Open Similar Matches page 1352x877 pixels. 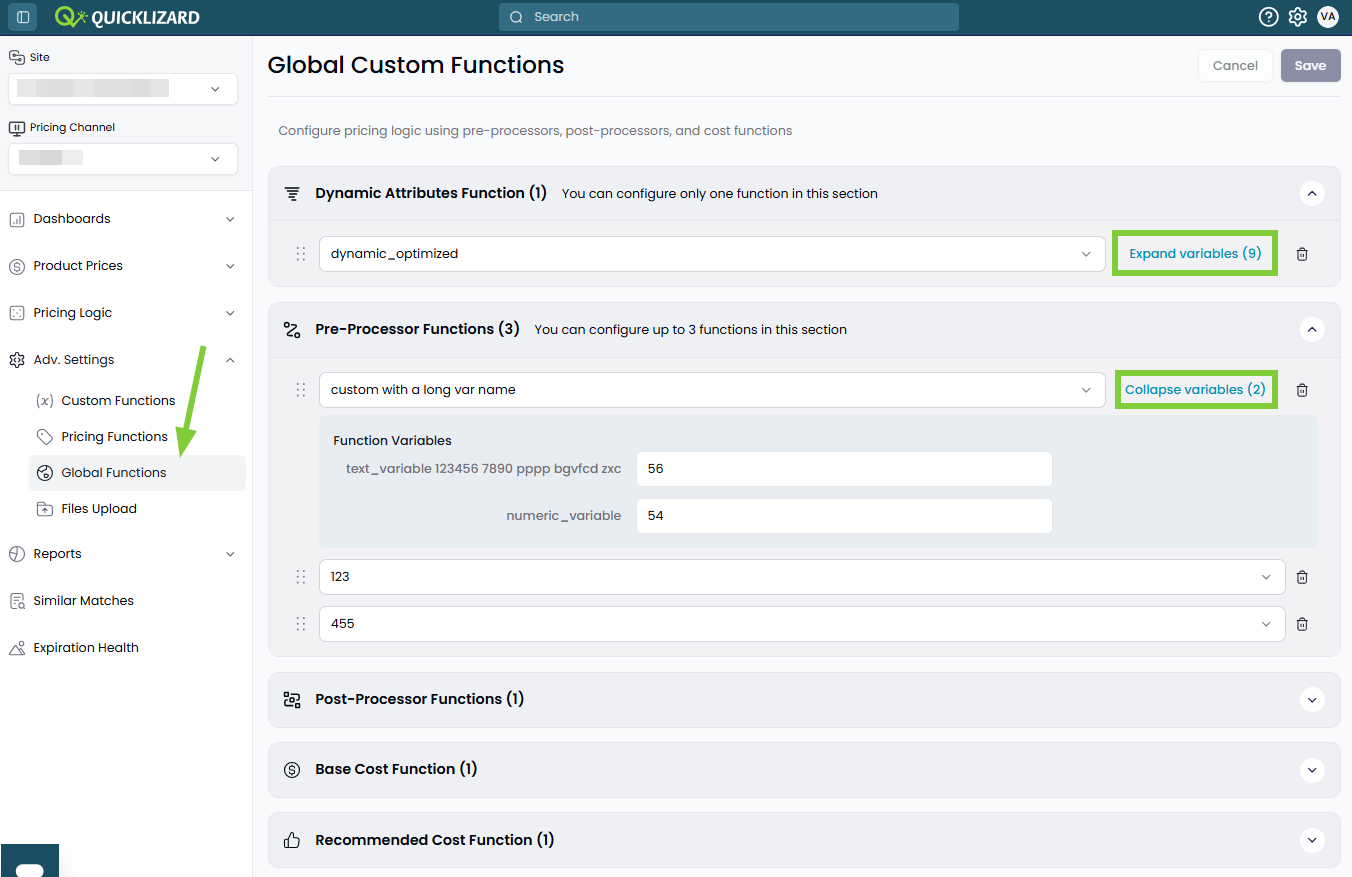click(x=83, y=601)
